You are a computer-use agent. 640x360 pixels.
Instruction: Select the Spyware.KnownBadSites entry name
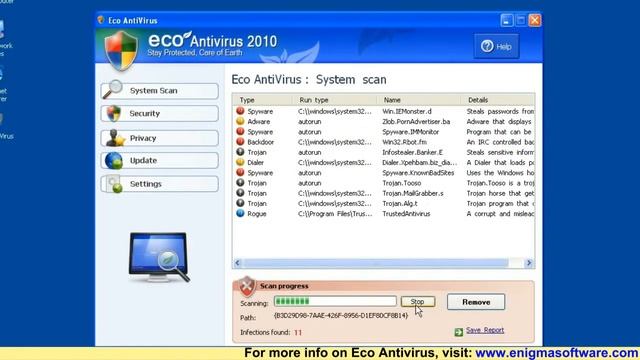click(418, 173)
